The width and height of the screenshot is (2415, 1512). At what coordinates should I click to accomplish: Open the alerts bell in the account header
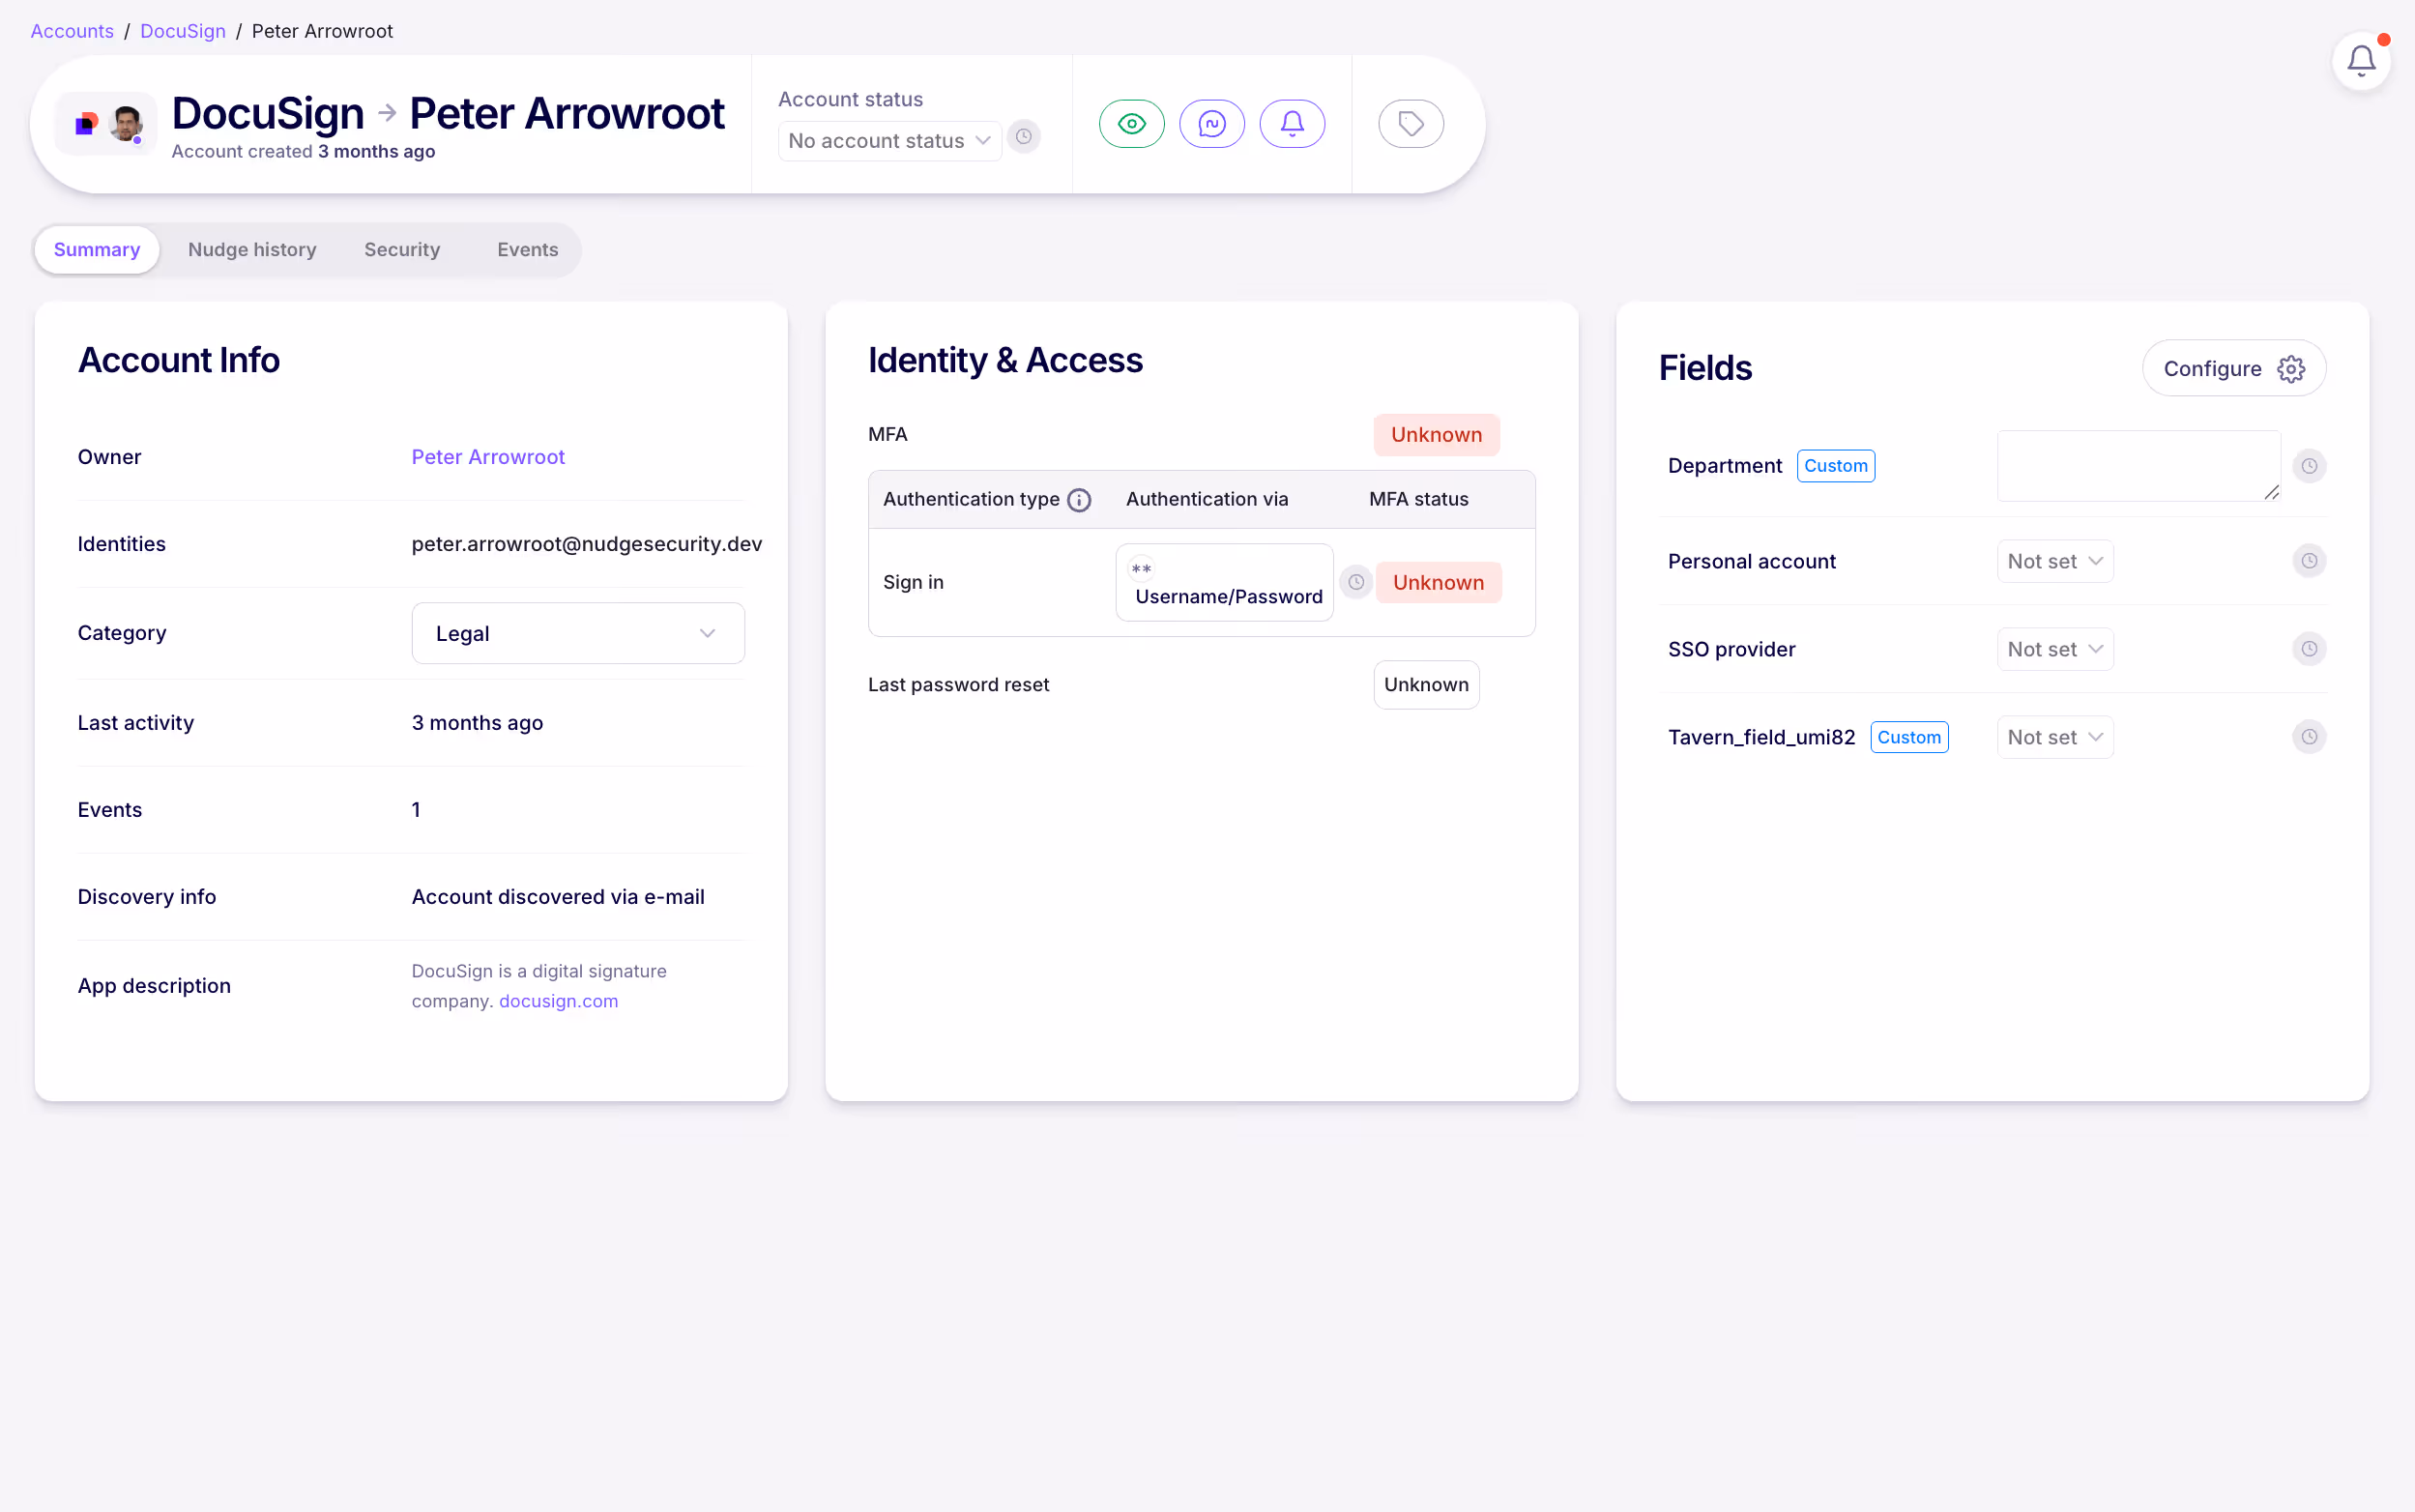pyautogui.click(x=1292, y=123)
